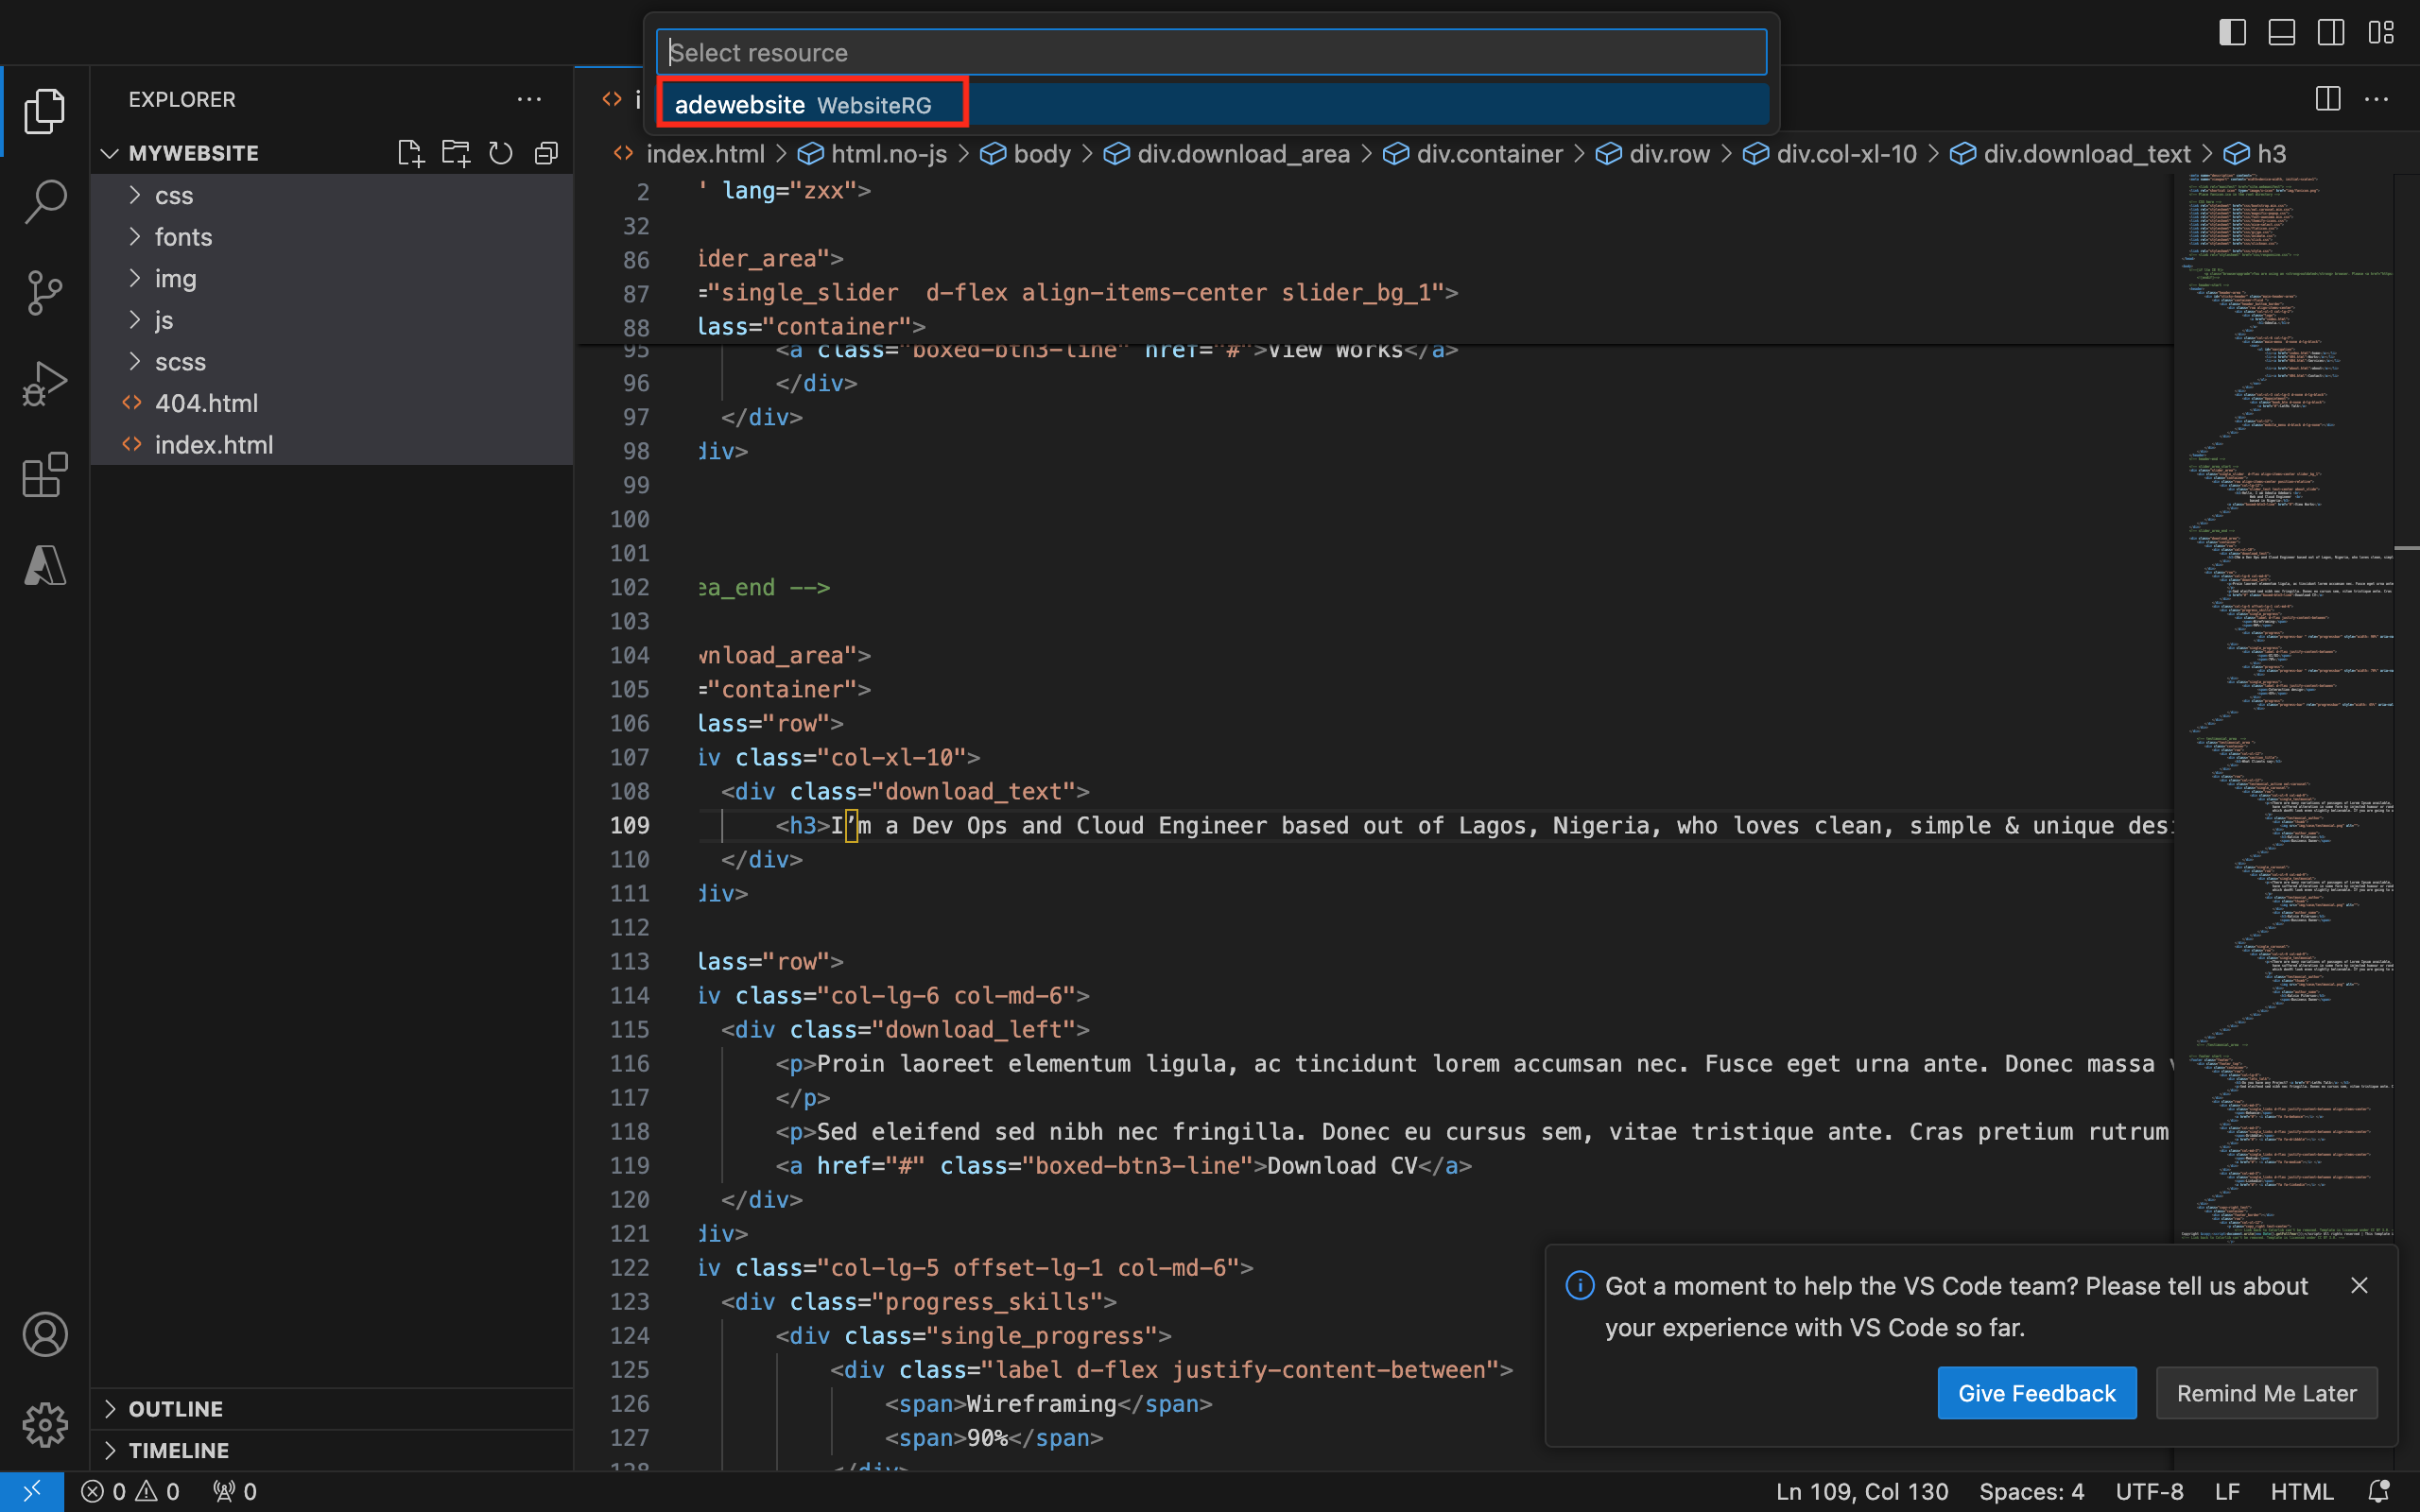Open 404.html from the file tree
This screenshot has width=2420, height=1512.
(x=206, y=403)
